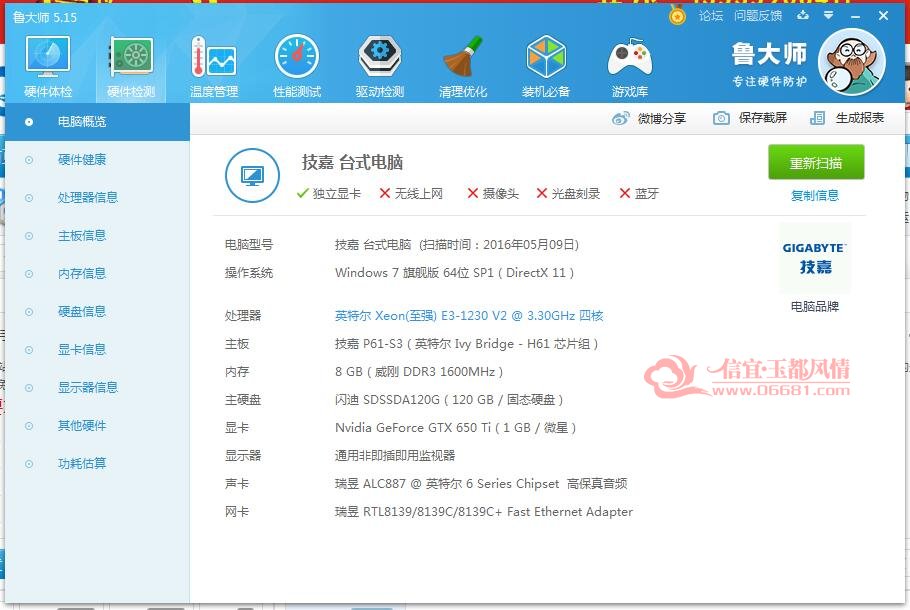Image resolution: width=910 pixels, height=610 pixels.
Task: Click the 摄像头 status item
Action: pyautogui.click(x=493, y=194)
